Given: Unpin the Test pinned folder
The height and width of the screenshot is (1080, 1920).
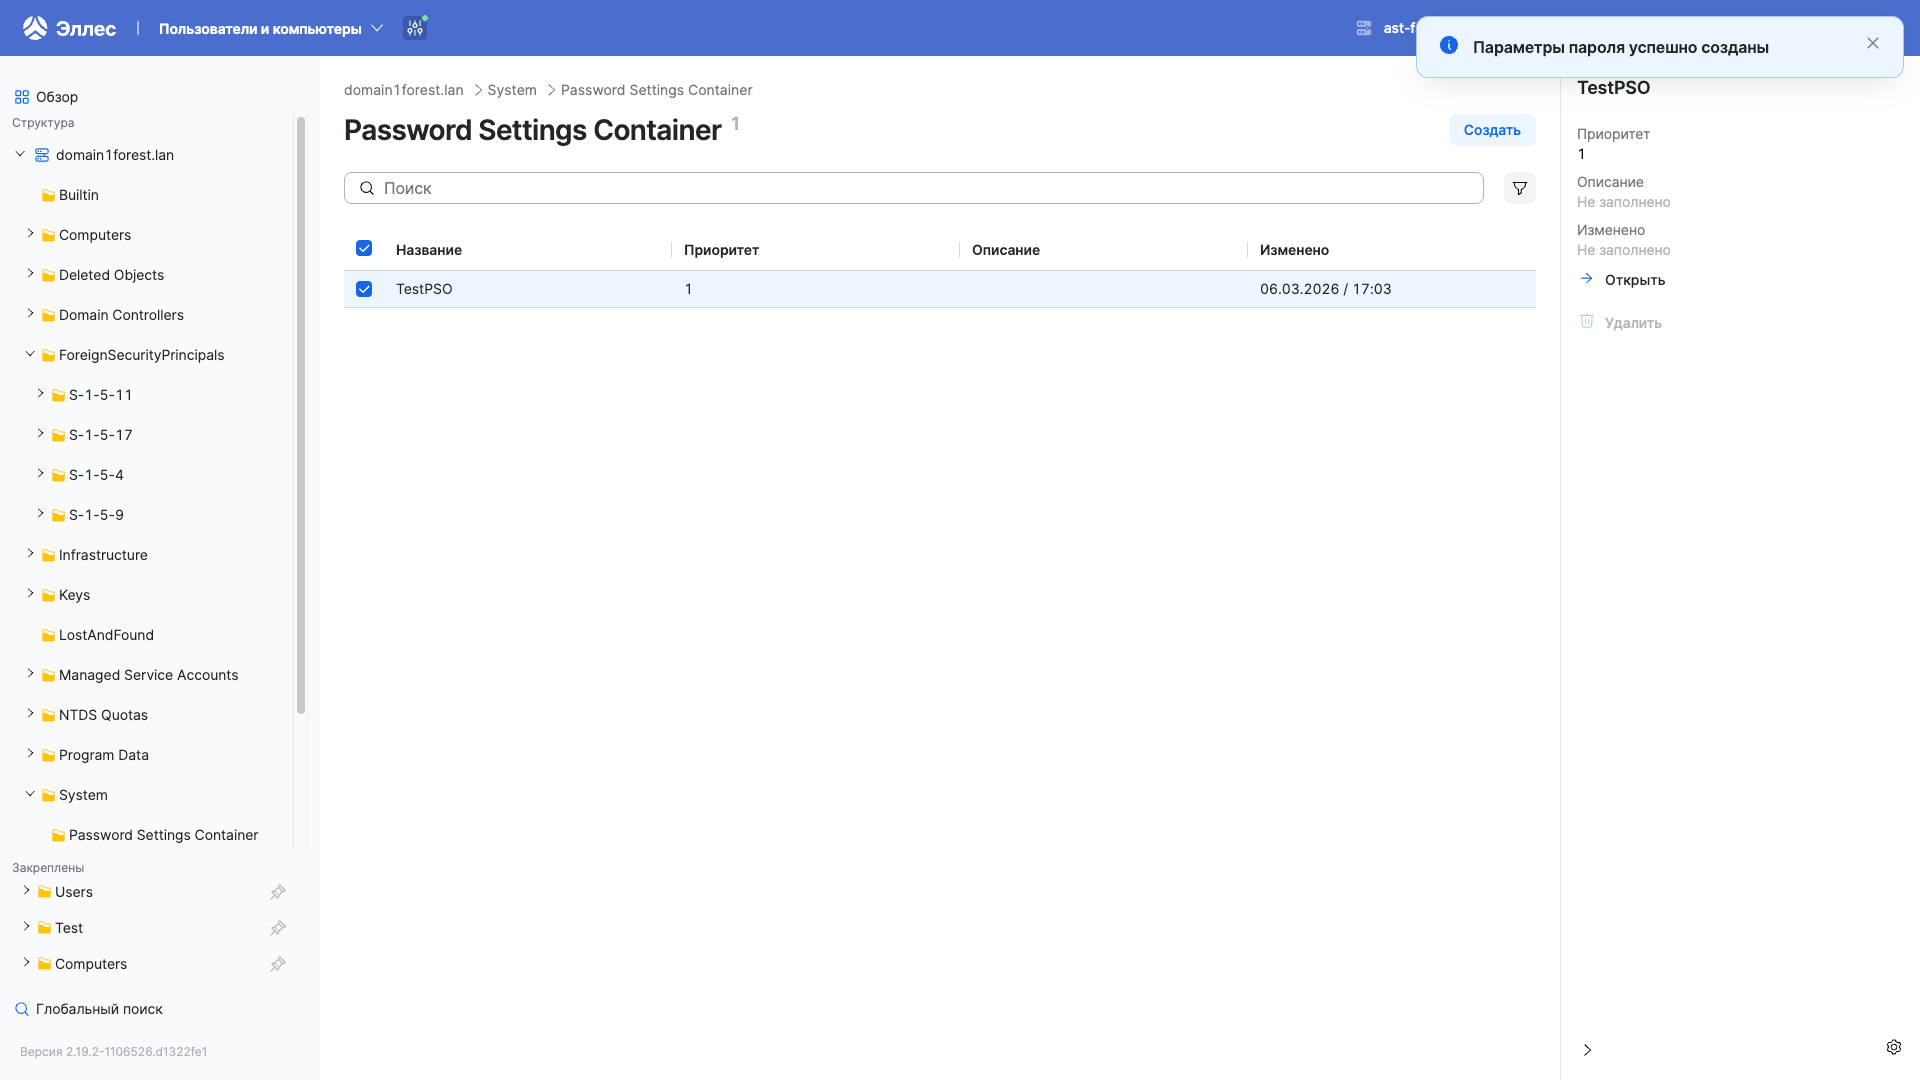Looking at the screenshot, I should [x=278, y=928].
